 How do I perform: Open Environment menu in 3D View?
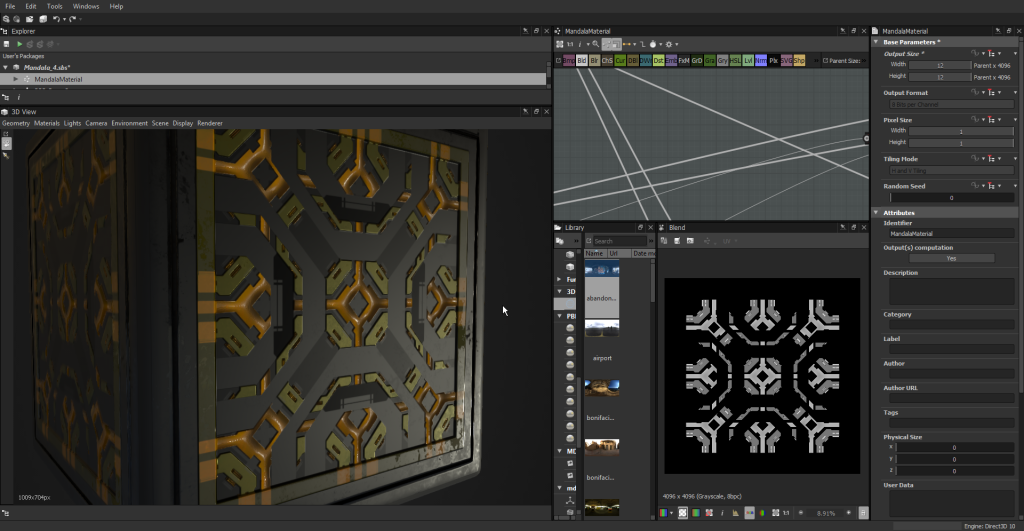[x=129, y=123]
